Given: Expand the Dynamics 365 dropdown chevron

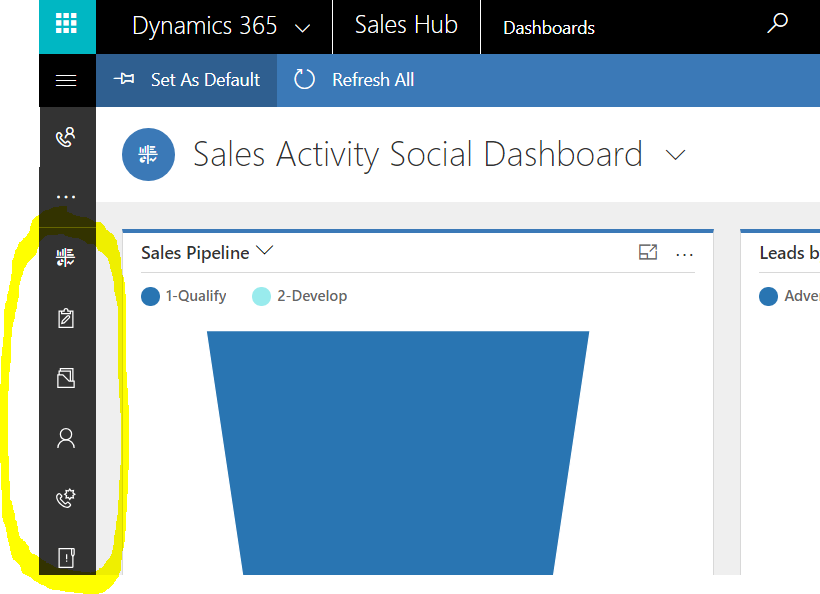Looking at the screenshot, I should [303, 28].
